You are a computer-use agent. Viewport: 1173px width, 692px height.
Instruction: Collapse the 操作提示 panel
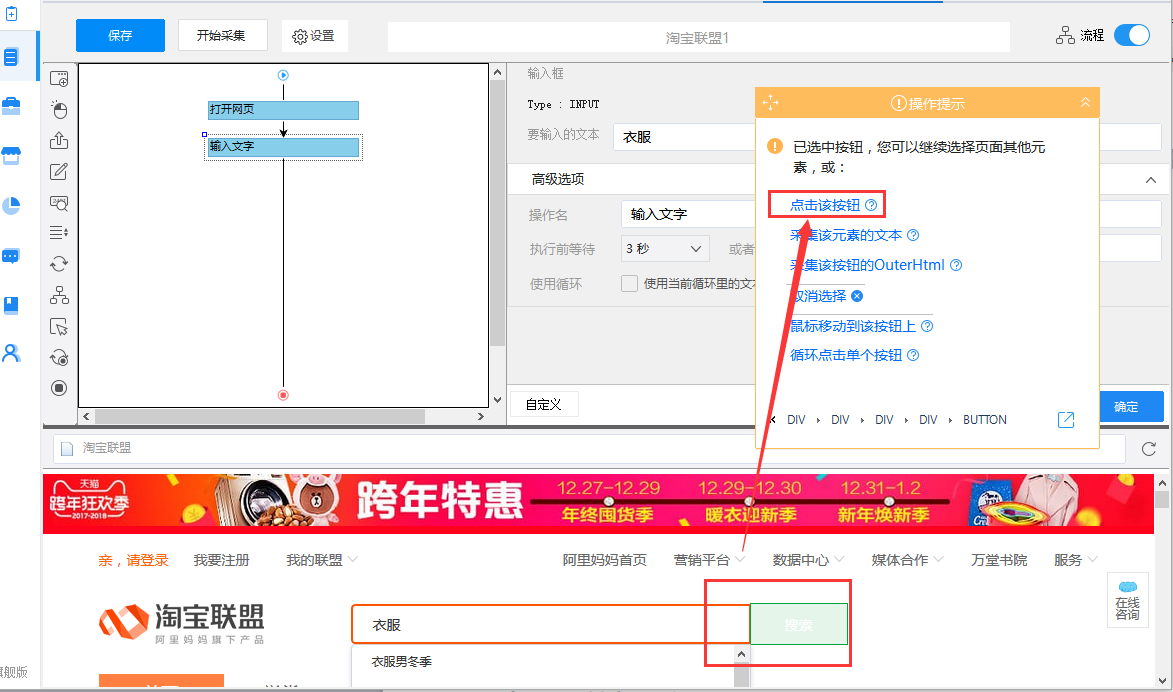(1085, 103)
